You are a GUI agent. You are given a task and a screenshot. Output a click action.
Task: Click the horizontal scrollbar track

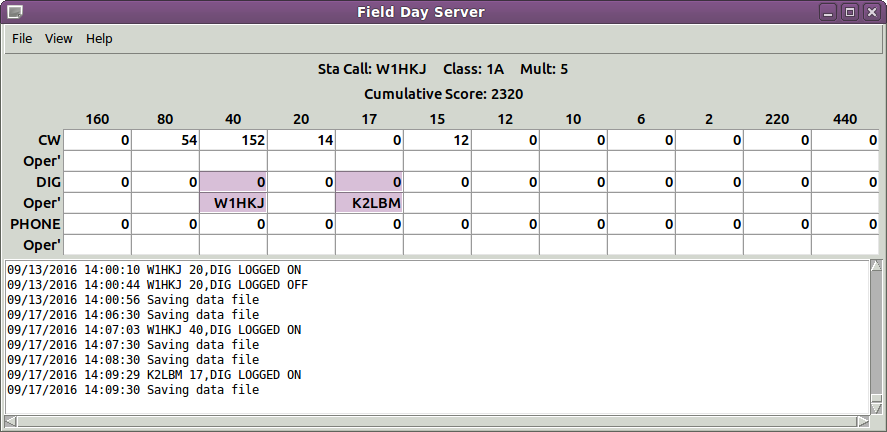[437, 421]
